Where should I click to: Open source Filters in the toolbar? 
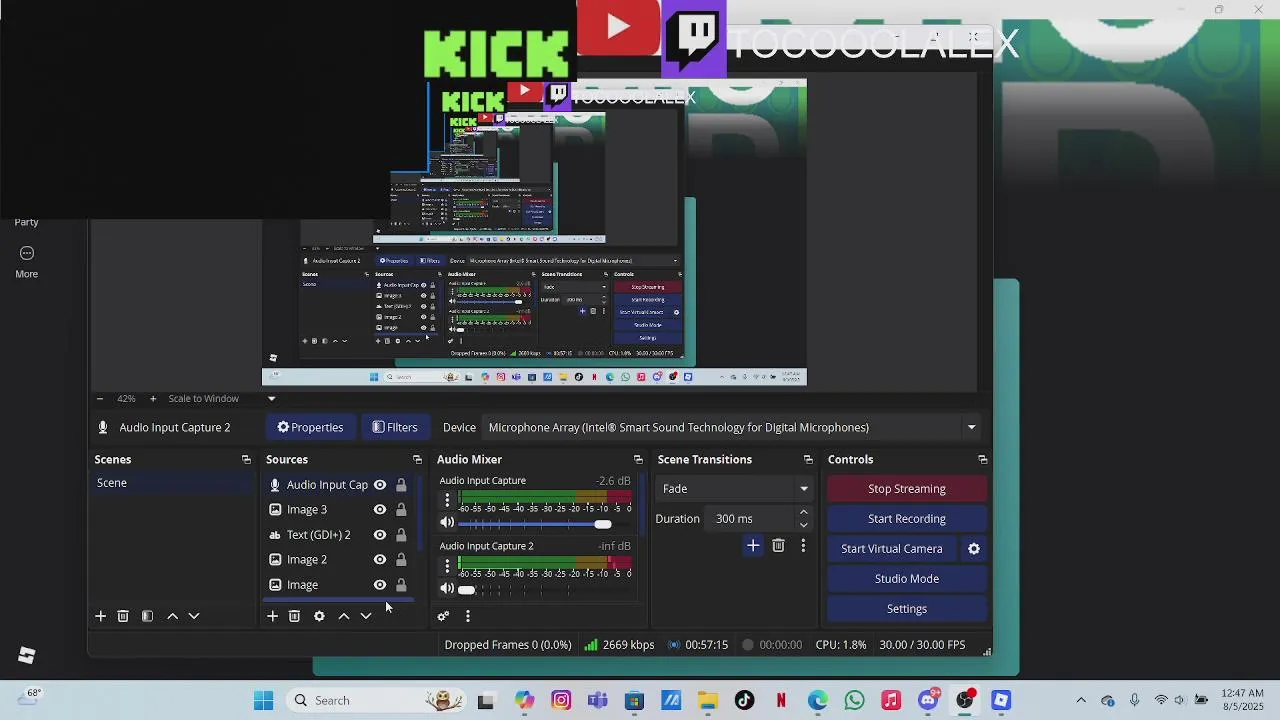394,427
